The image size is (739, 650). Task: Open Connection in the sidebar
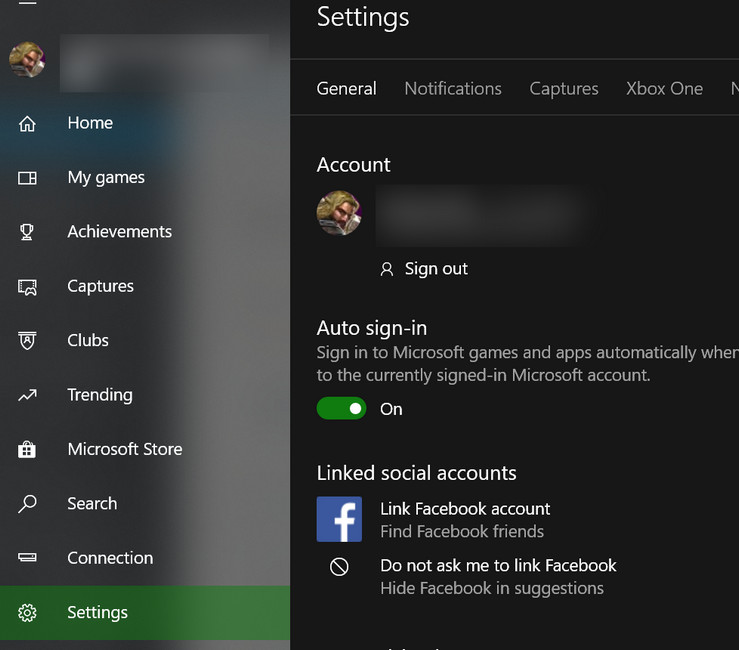(x=145, y=558)
